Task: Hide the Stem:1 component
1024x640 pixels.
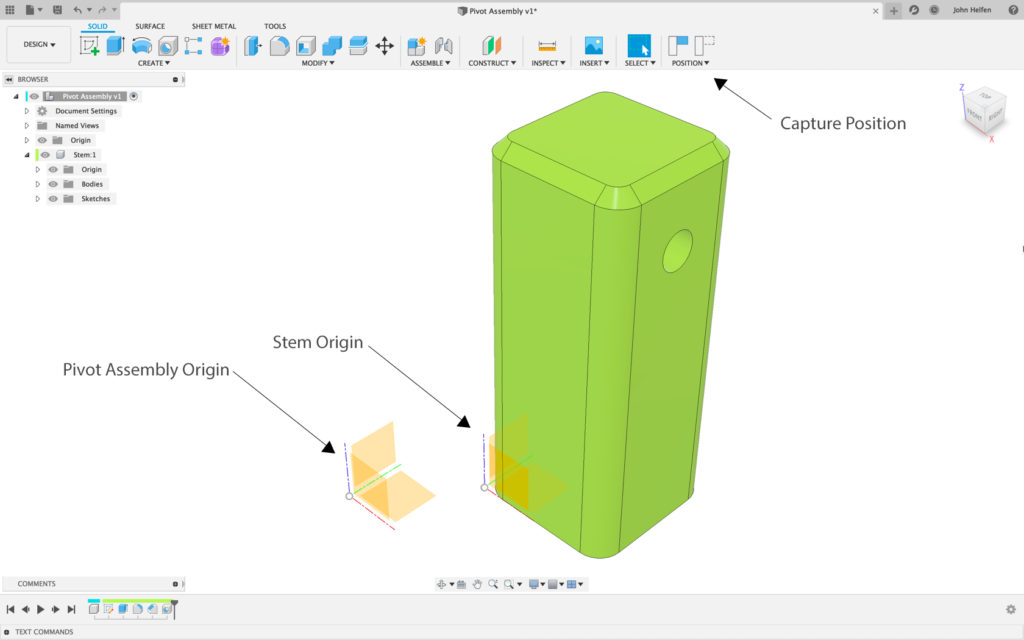Action: click(x=45, y=155)
